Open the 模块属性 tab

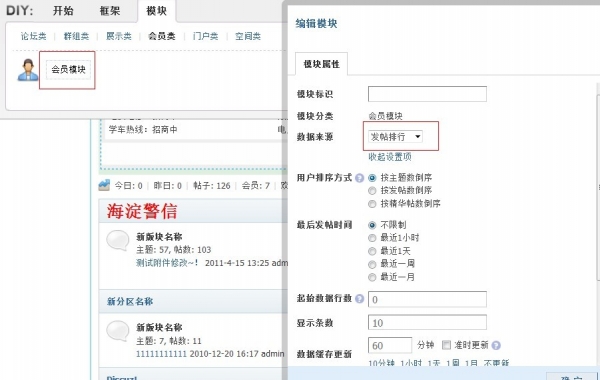click(321, 64)
